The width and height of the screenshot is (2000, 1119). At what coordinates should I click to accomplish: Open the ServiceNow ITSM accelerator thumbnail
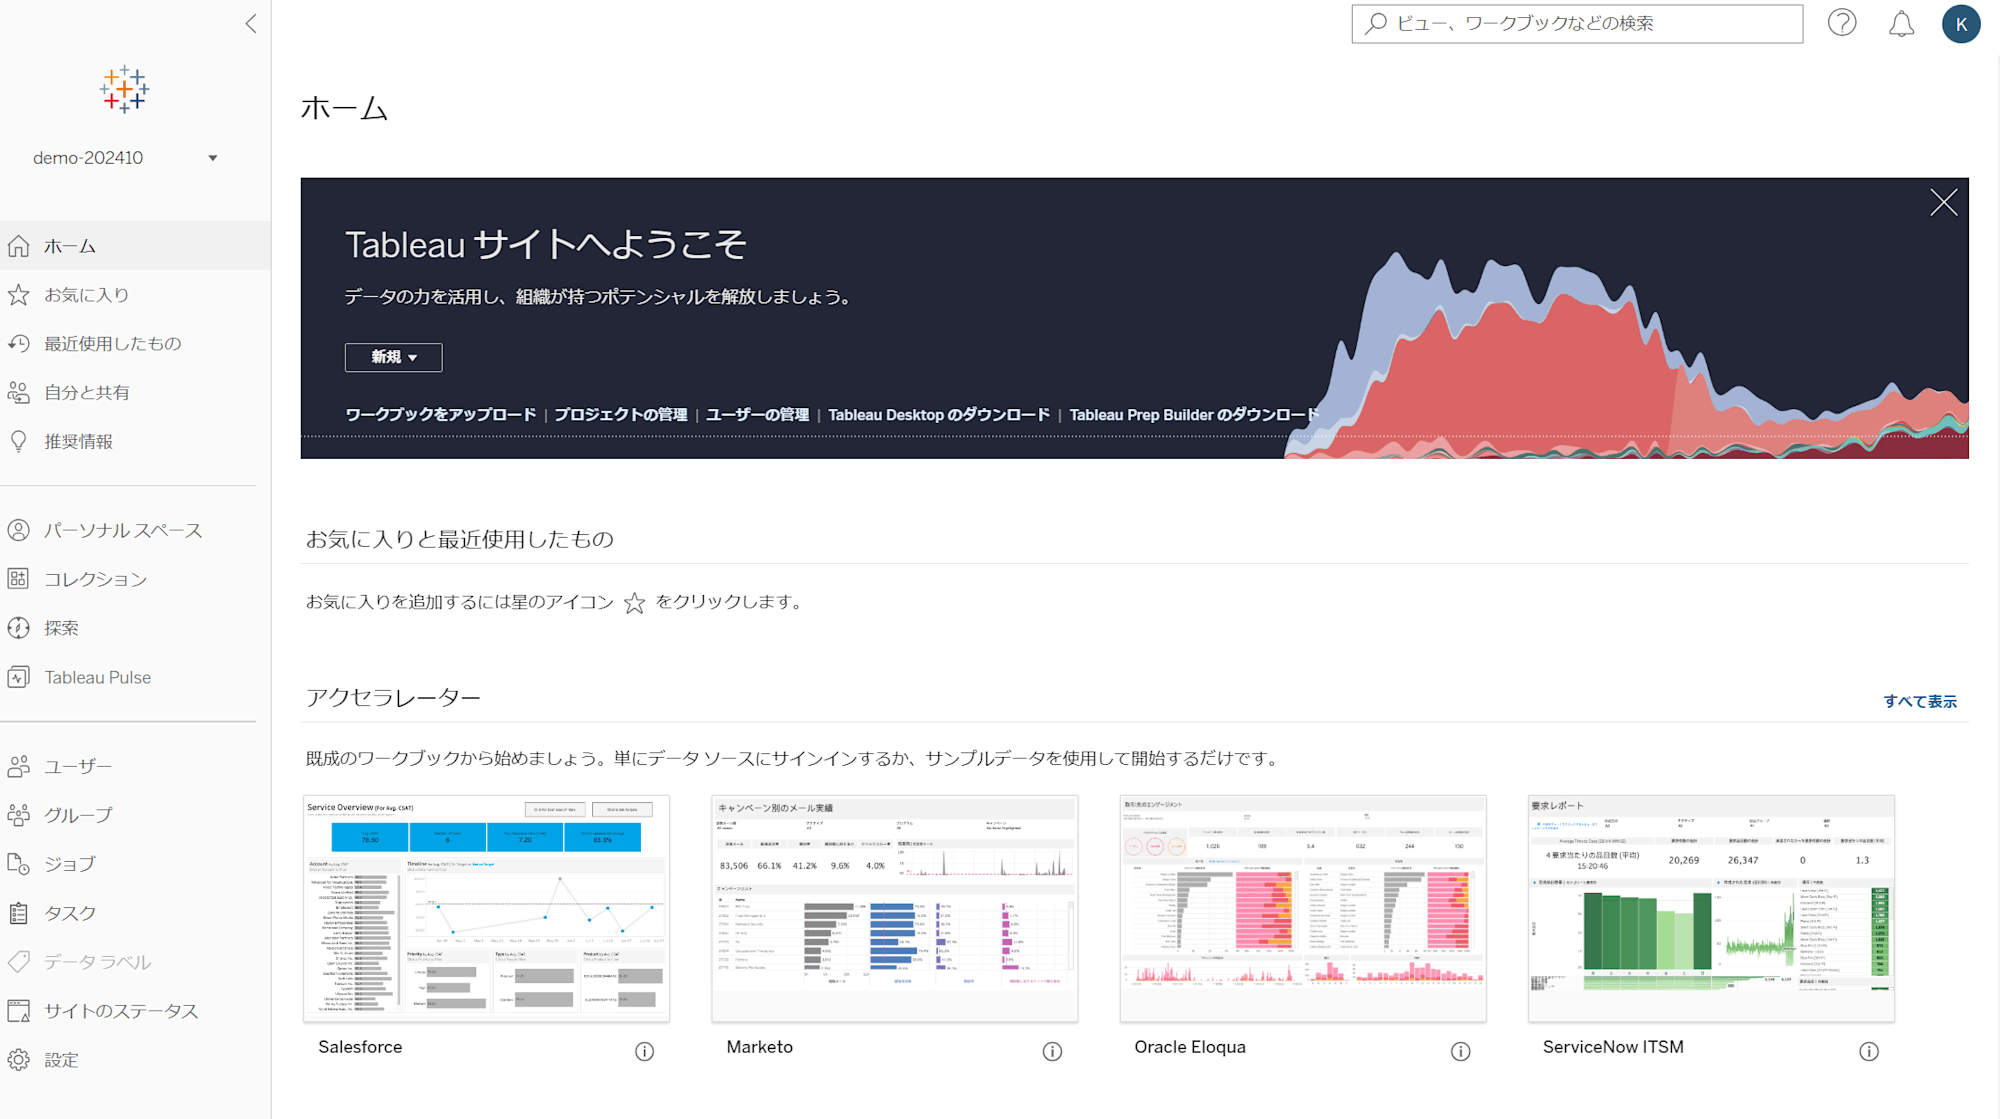(1711, 908)
